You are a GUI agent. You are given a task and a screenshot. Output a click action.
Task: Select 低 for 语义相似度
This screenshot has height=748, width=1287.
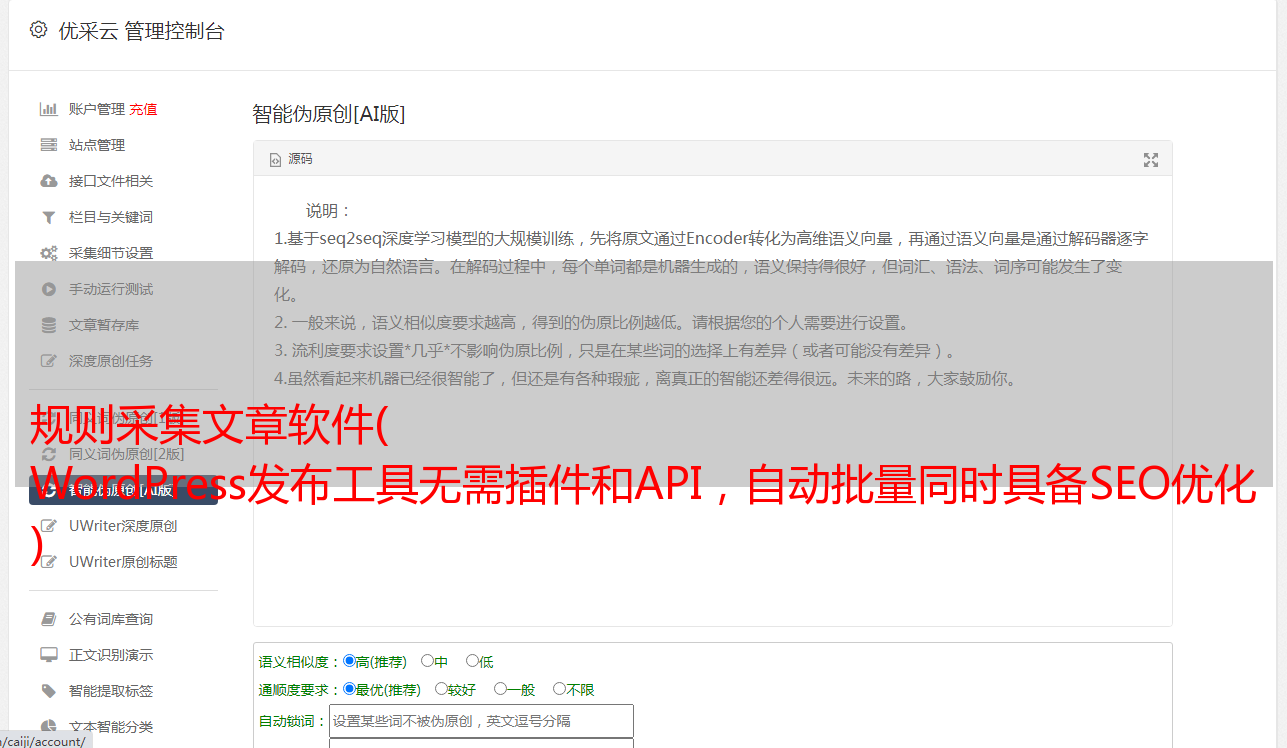point(473,661)
